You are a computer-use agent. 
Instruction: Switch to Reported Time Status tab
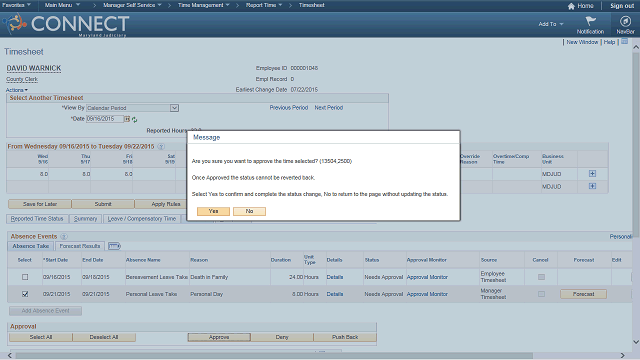pos(37,219)
